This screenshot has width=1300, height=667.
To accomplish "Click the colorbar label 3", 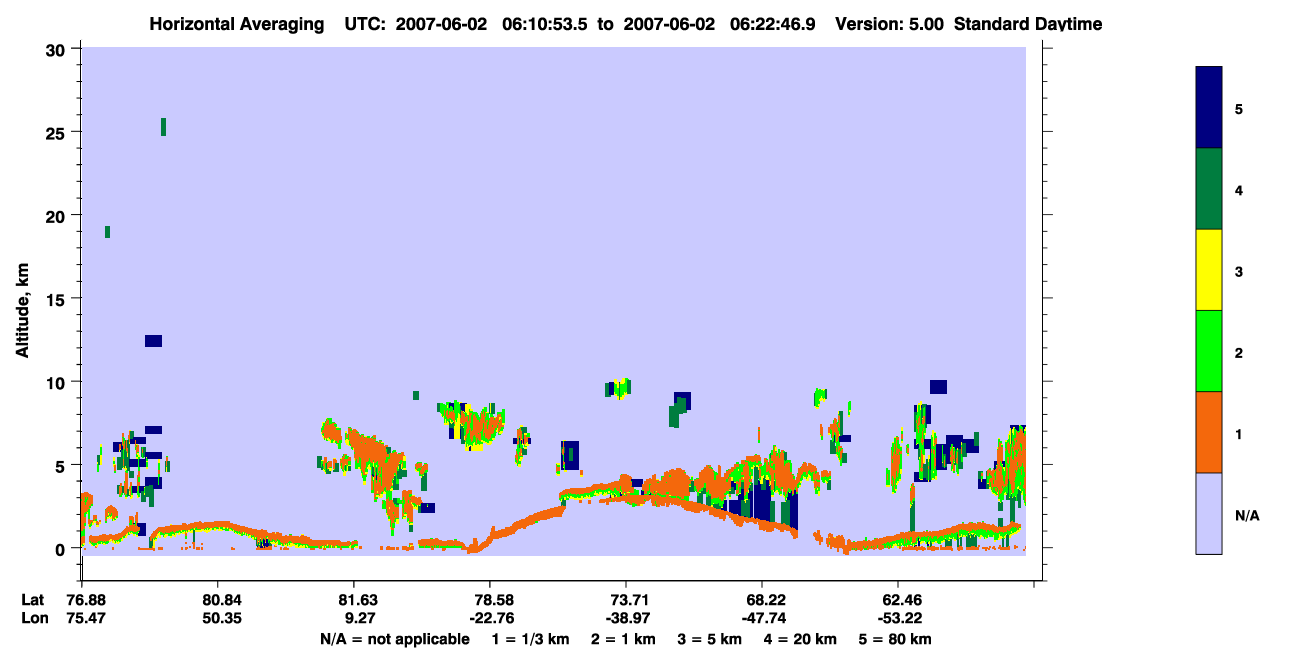I will pos(1238,270).
